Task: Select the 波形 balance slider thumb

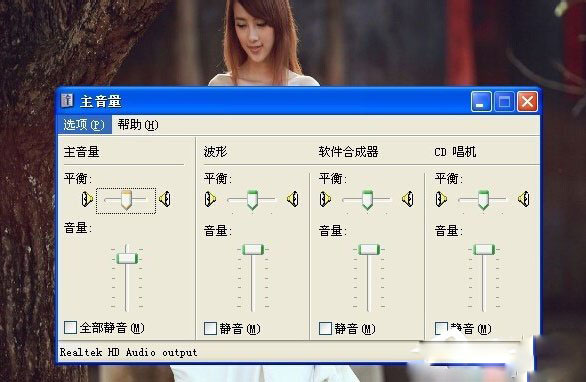Action: point(253,200)
